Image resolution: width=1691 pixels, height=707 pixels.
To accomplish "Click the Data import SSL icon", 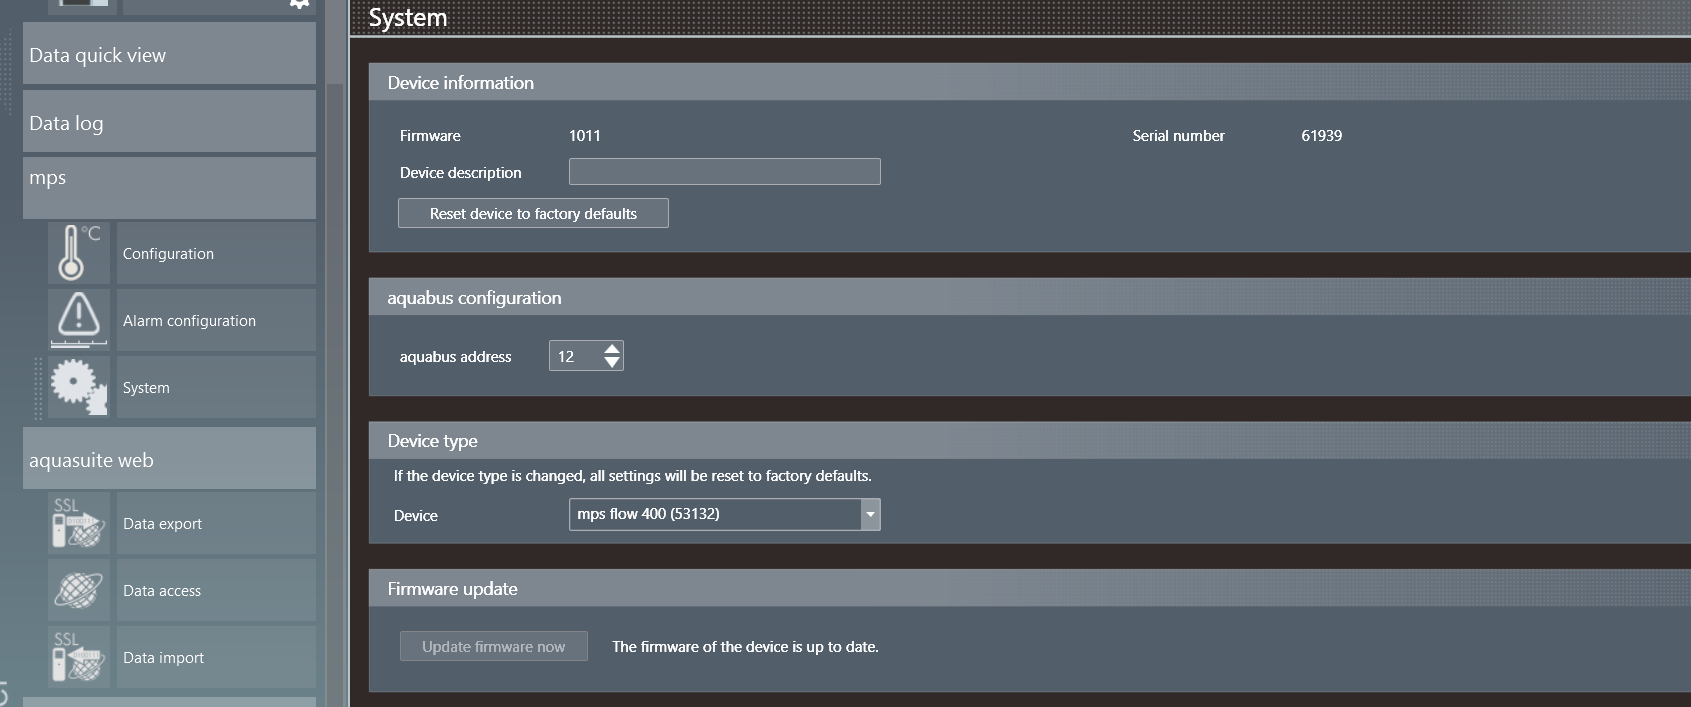I will pos(78,657).
